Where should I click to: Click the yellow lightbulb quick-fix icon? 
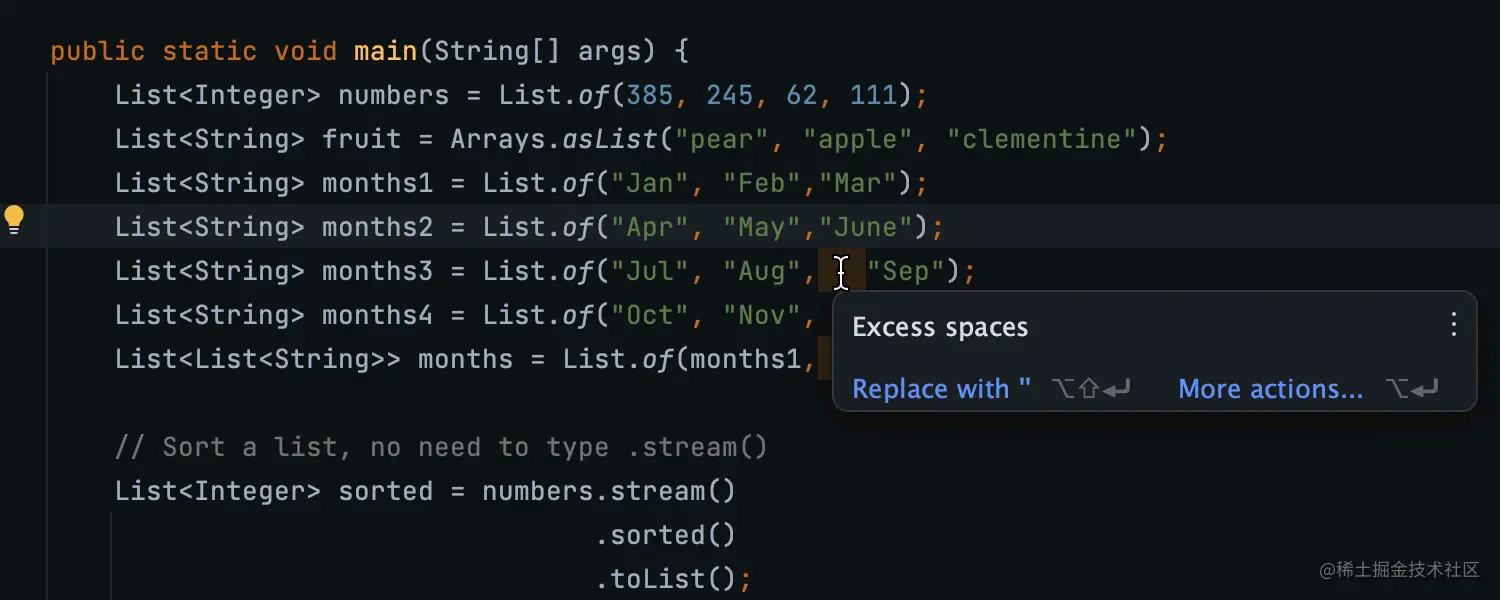tap(14, 220)
